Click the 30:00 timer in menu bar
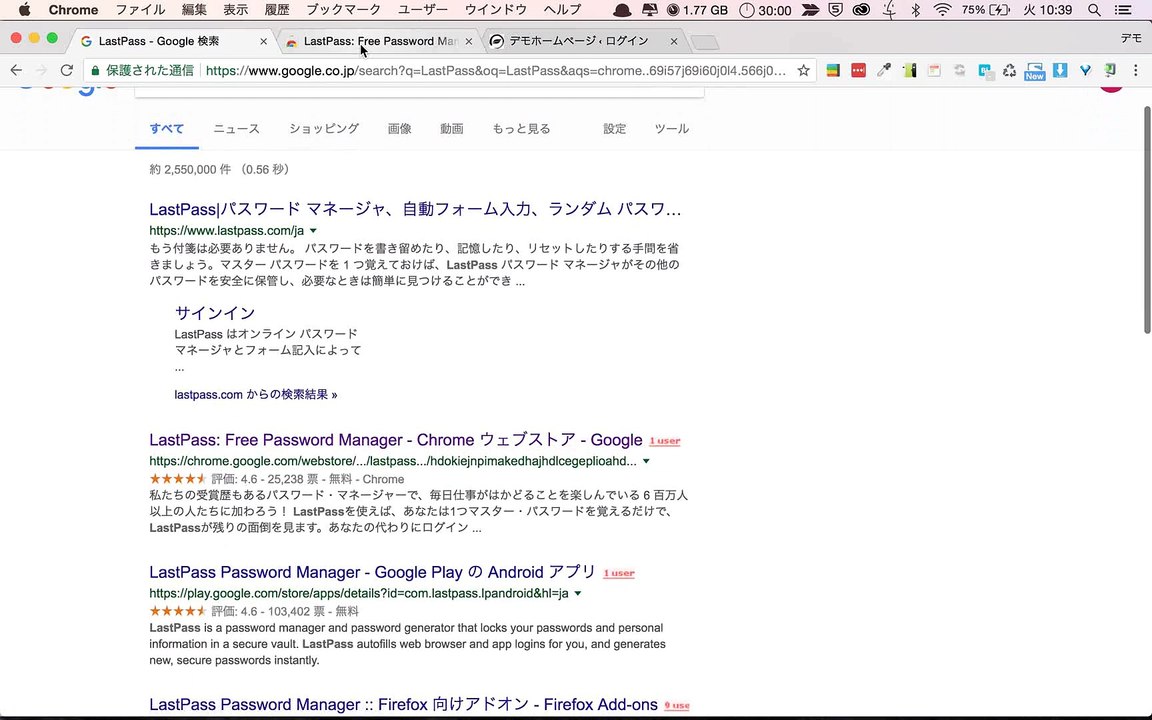1152x720 pixels. [x=765, y=10]
